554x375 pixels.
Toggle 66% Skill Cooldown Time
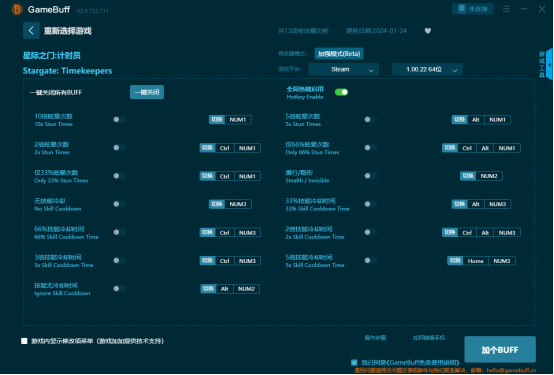pos(119,232)
